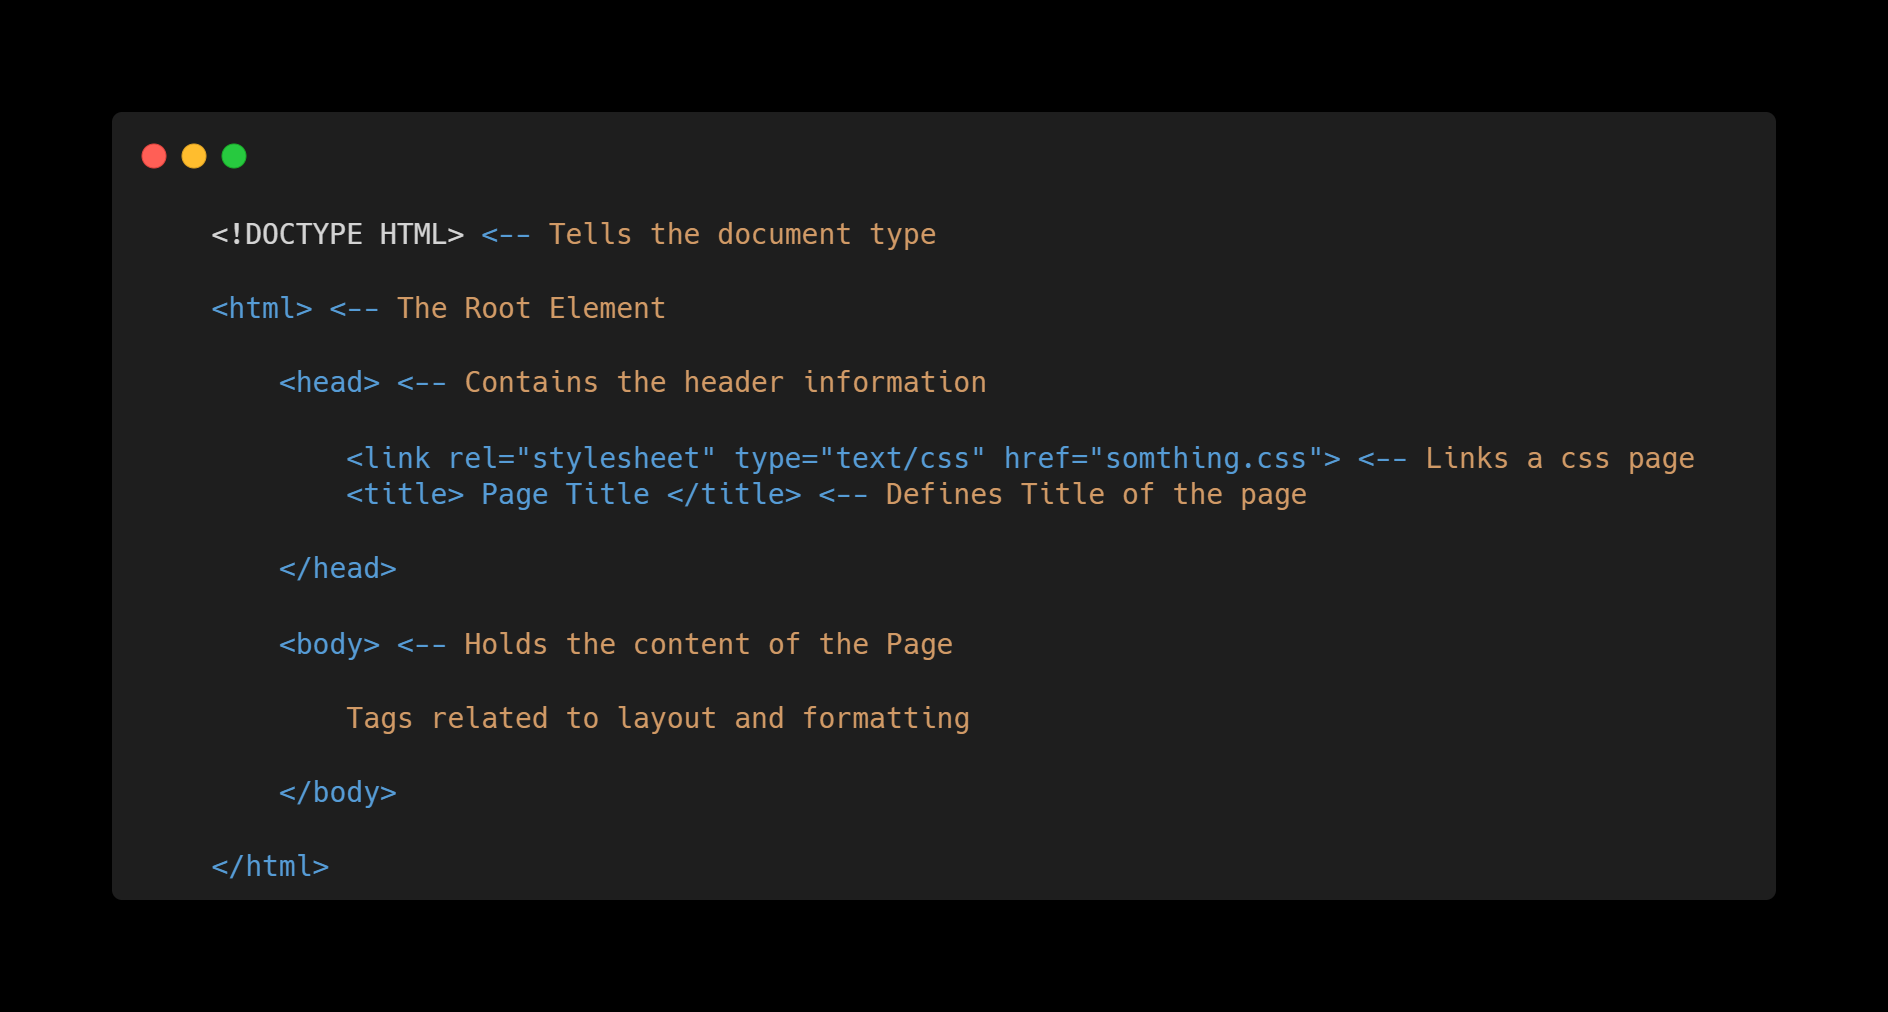The image size is (1888, 1012).
Task: Click the "Page Title" text
Action: click(565, 494)
